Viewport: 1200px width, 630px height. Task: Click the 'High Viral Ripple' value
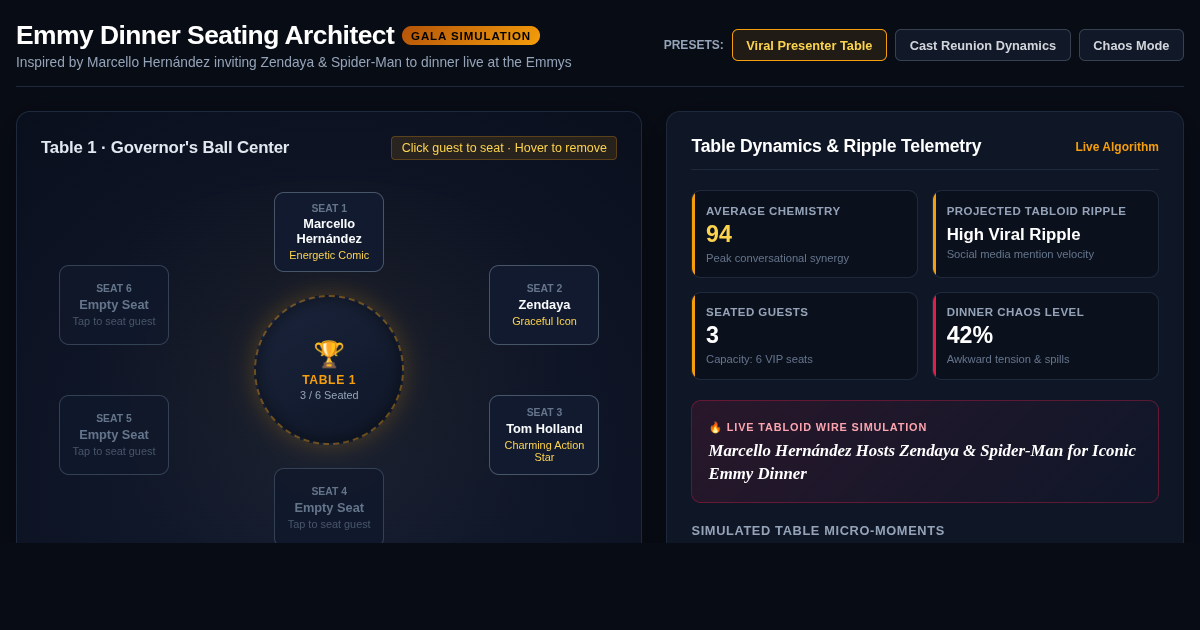1013,235
